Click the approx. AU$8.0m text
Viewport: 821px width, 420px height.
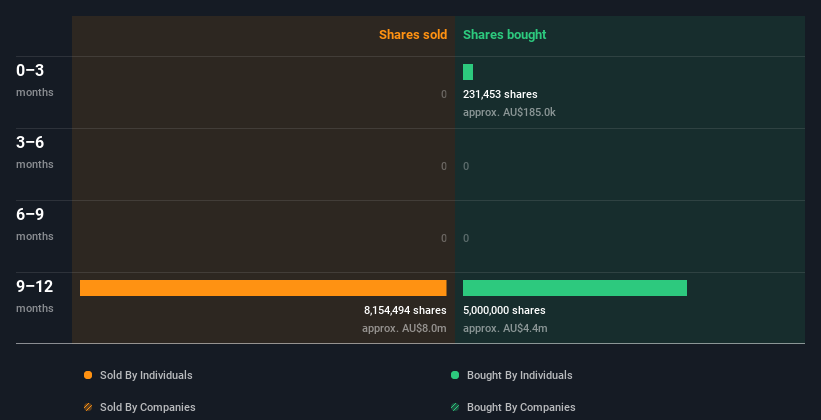pos(404,329)
